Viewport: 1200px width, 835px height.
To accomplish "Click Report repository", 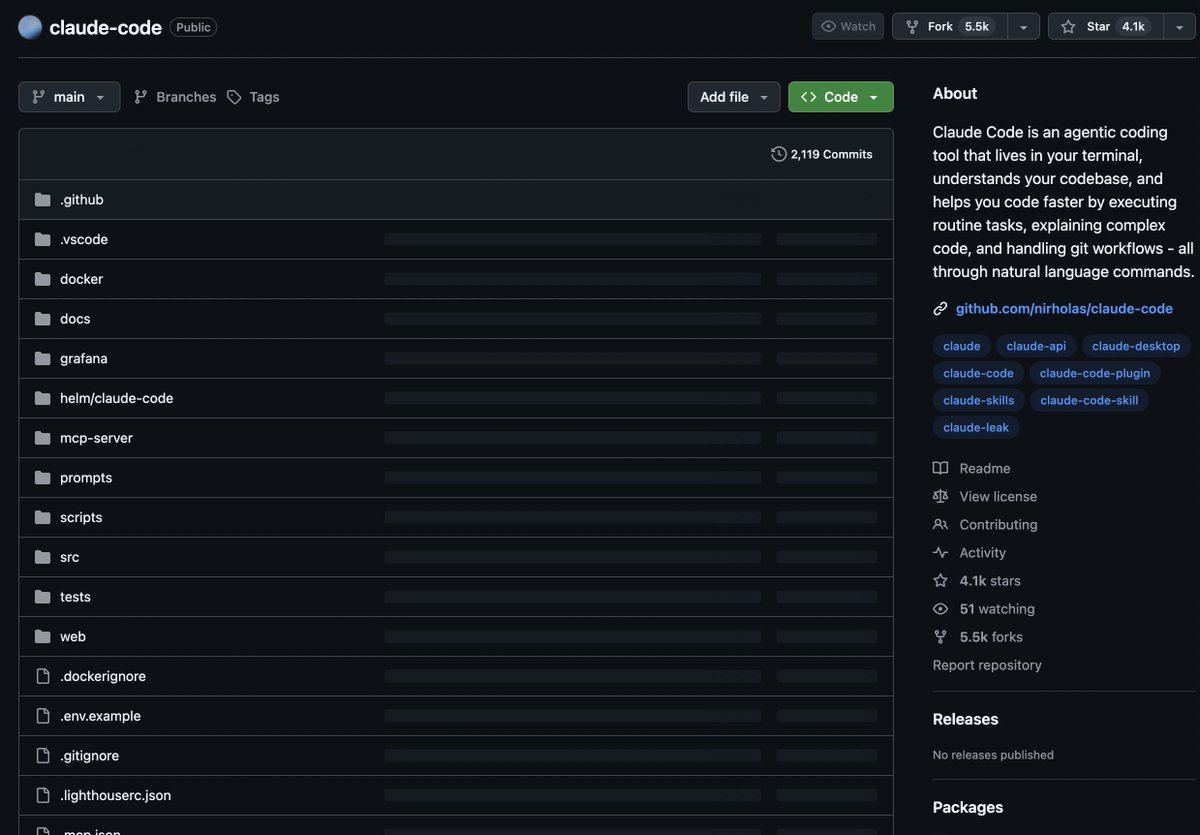I will (x=987, y=665).
